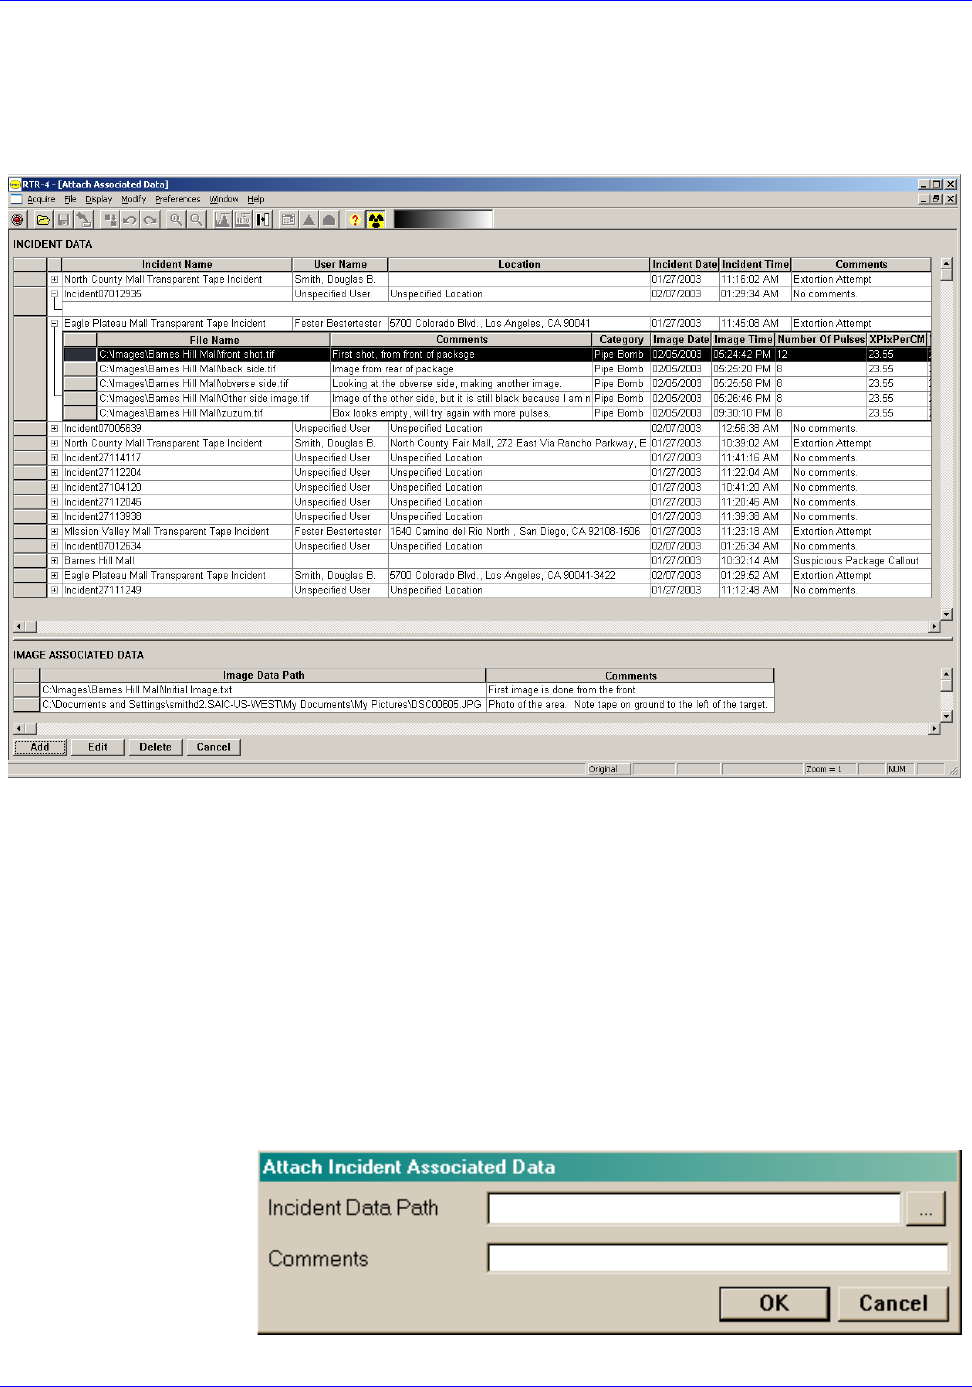Select the 'back side.tif' file row
Viewport: 972px width, 1387px height.
pos(497,369)
